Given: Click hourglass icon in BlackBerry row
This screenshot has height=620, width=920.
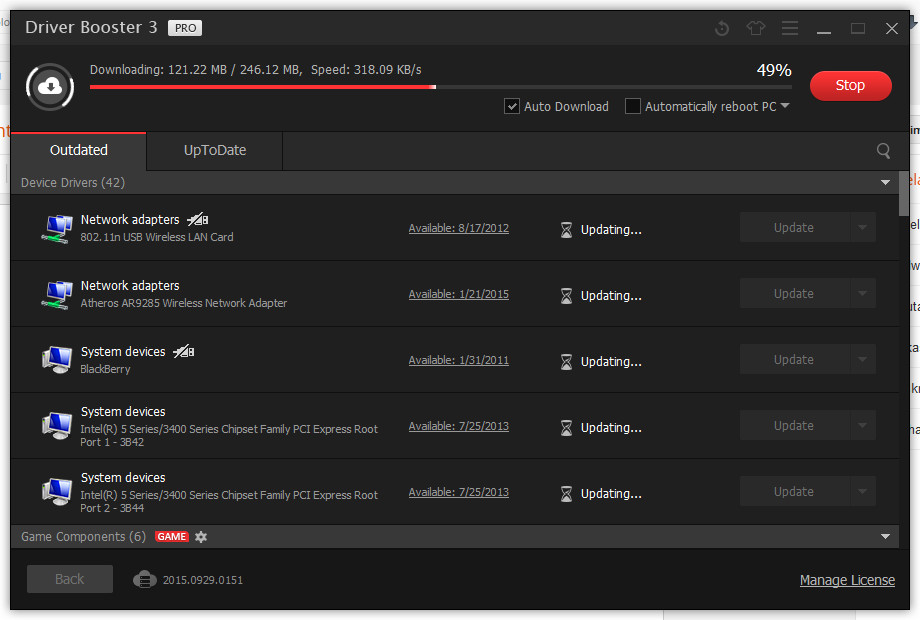Looking at the screenshot, I should click(x=566, y=362).
